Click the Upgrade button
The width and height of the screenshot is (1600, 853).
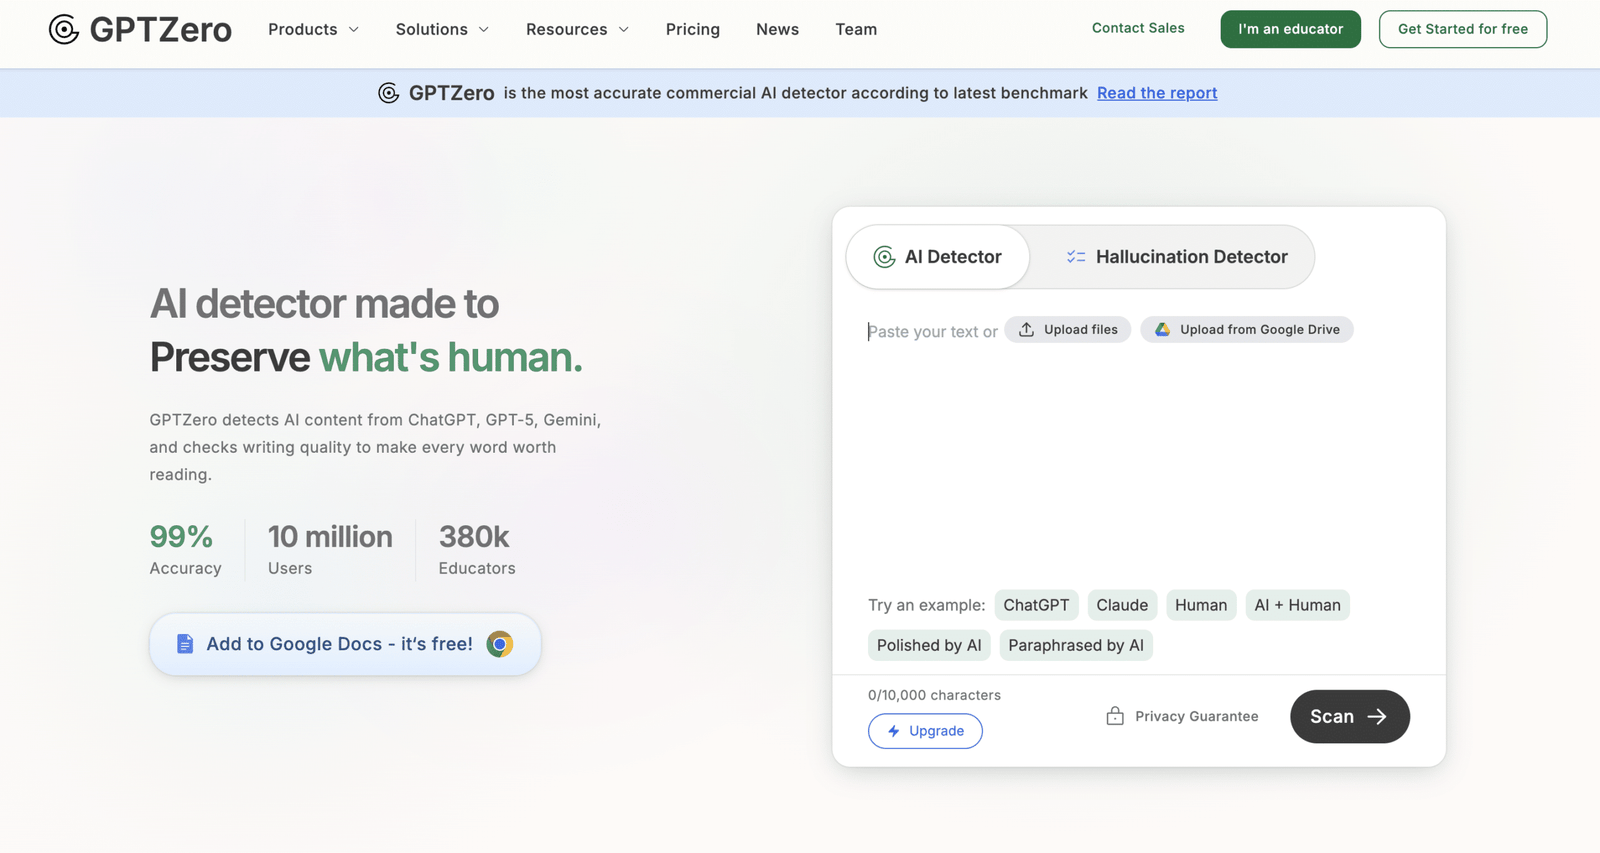[925, 731]
